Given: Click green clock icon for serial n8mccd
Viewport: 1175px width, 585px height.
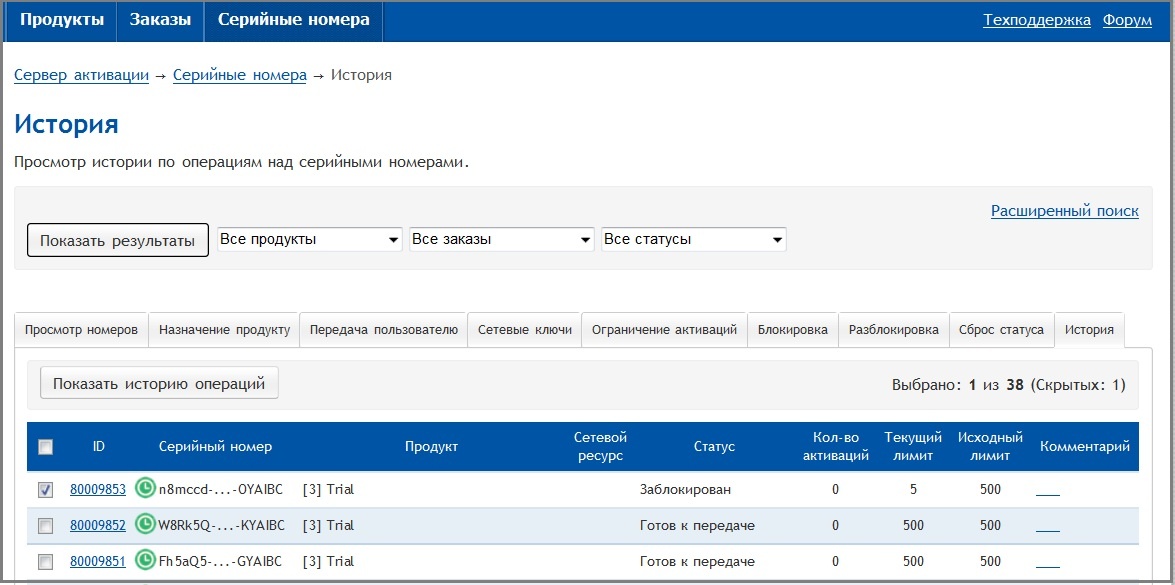Looking at the screenshot, I should (146, 489).
